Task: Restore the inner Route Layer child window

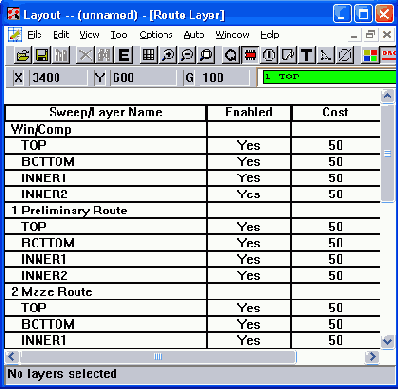Action: pos(370,35)
